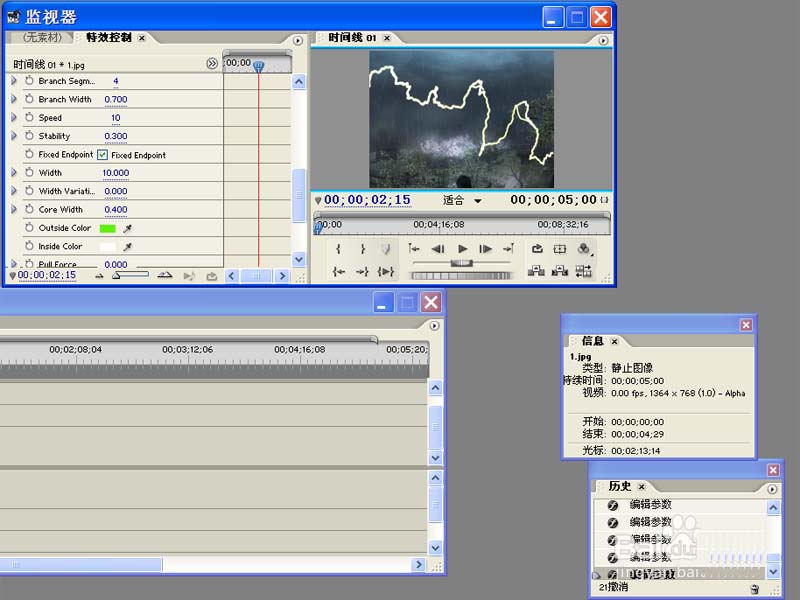The image size is (800, 600).
Task: Open the green Outside Color swatch
Action: [x=108, y=229]
